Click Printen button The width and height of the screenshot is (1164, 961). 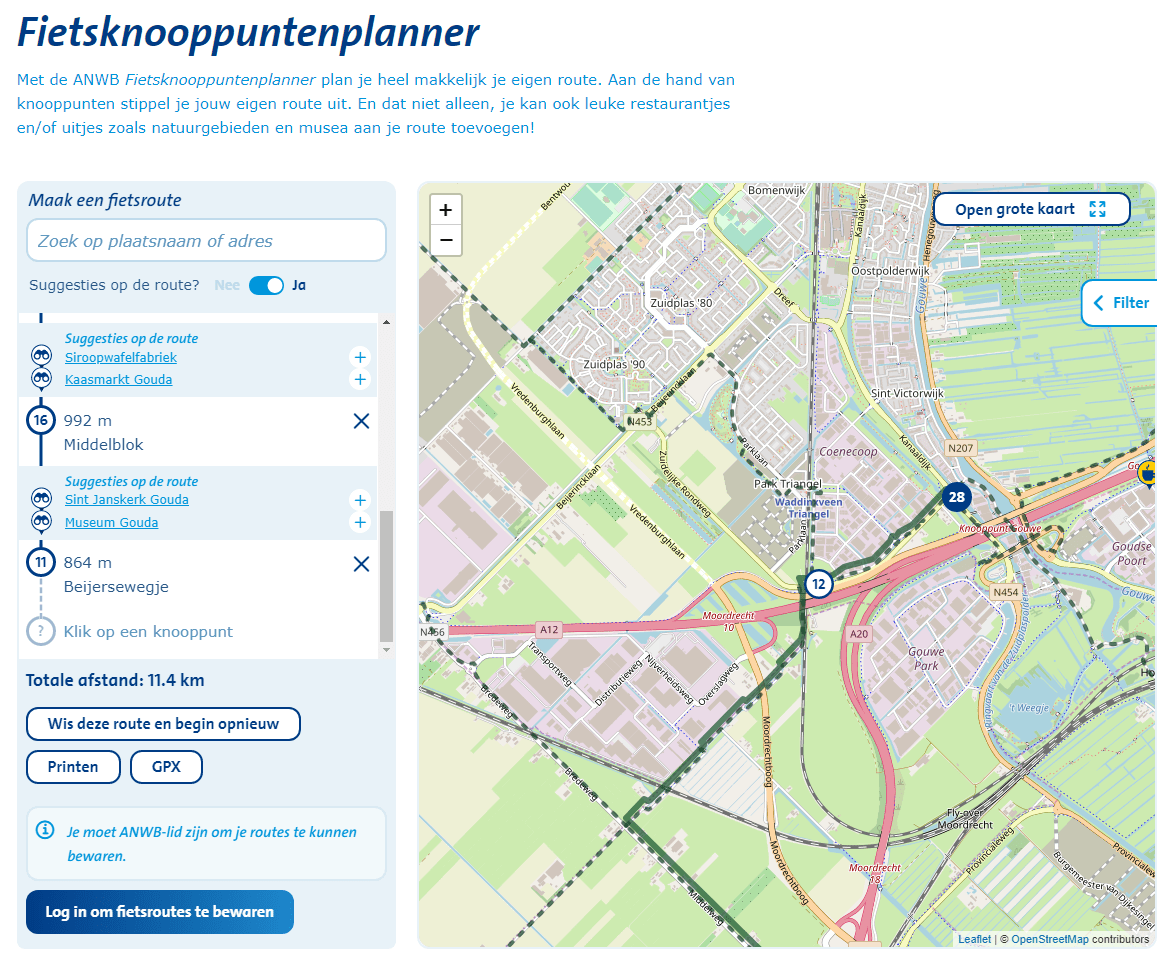coord(73,767)
